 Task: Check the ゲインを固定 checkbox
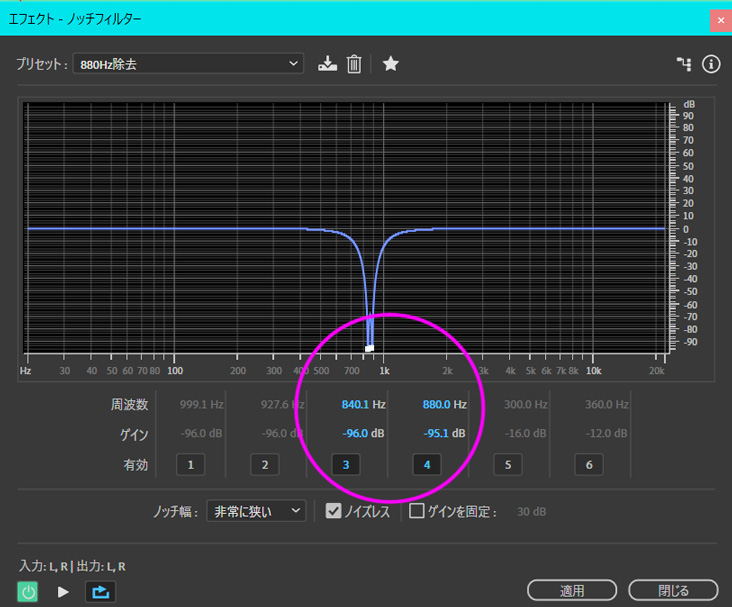(417, 511)
